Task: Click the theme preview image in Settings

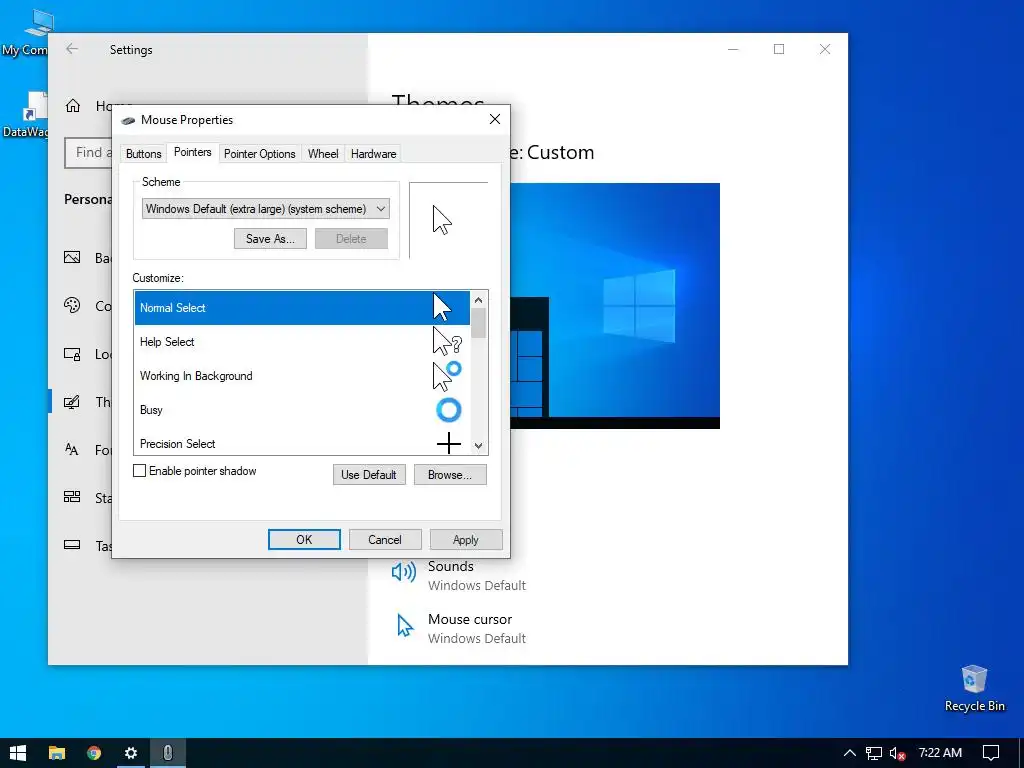Action: tap(615, 306)
